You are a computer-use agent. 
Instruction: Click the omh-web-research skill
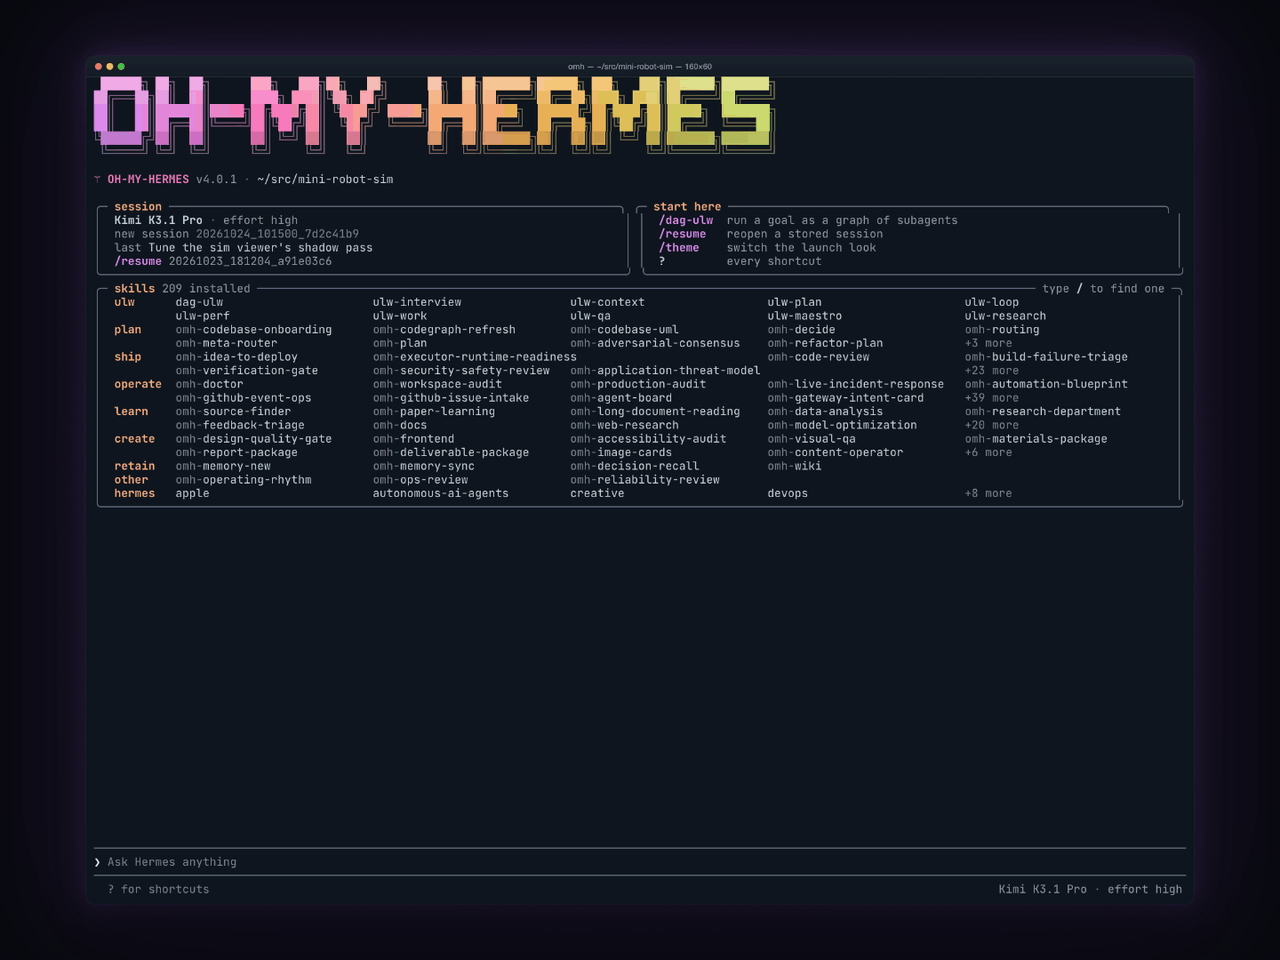624,425
